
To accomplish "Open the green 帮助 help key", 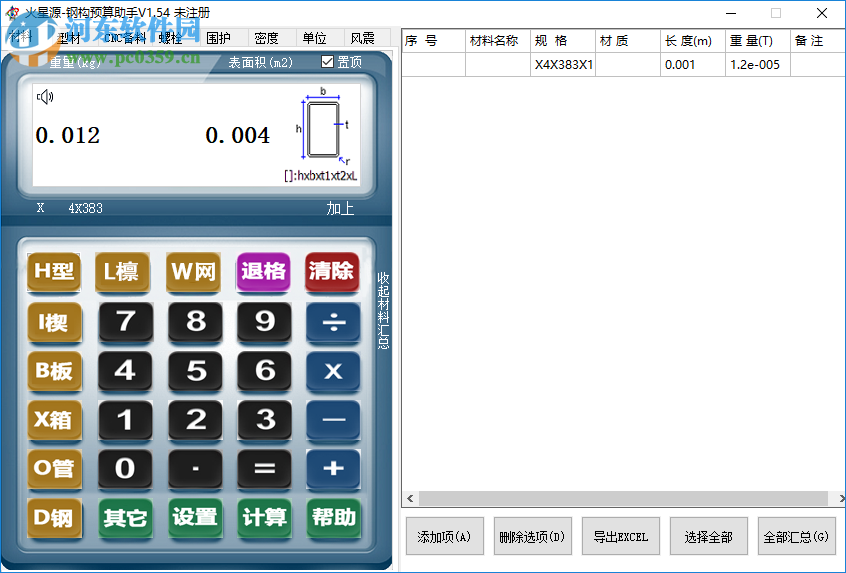I will 333,518.
